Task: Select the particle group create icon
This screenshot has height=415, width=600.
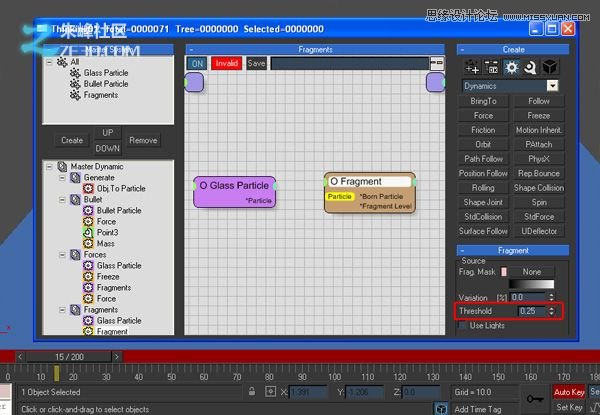Action: pyautogui.click(x=472, y=67)
